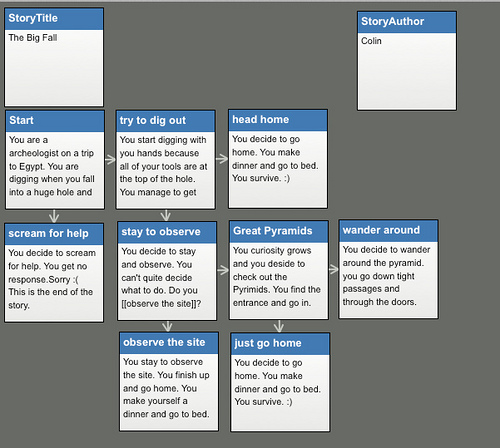Click 'The Big Fall' title text
This screenshot has width=500, height=448.
33,38
